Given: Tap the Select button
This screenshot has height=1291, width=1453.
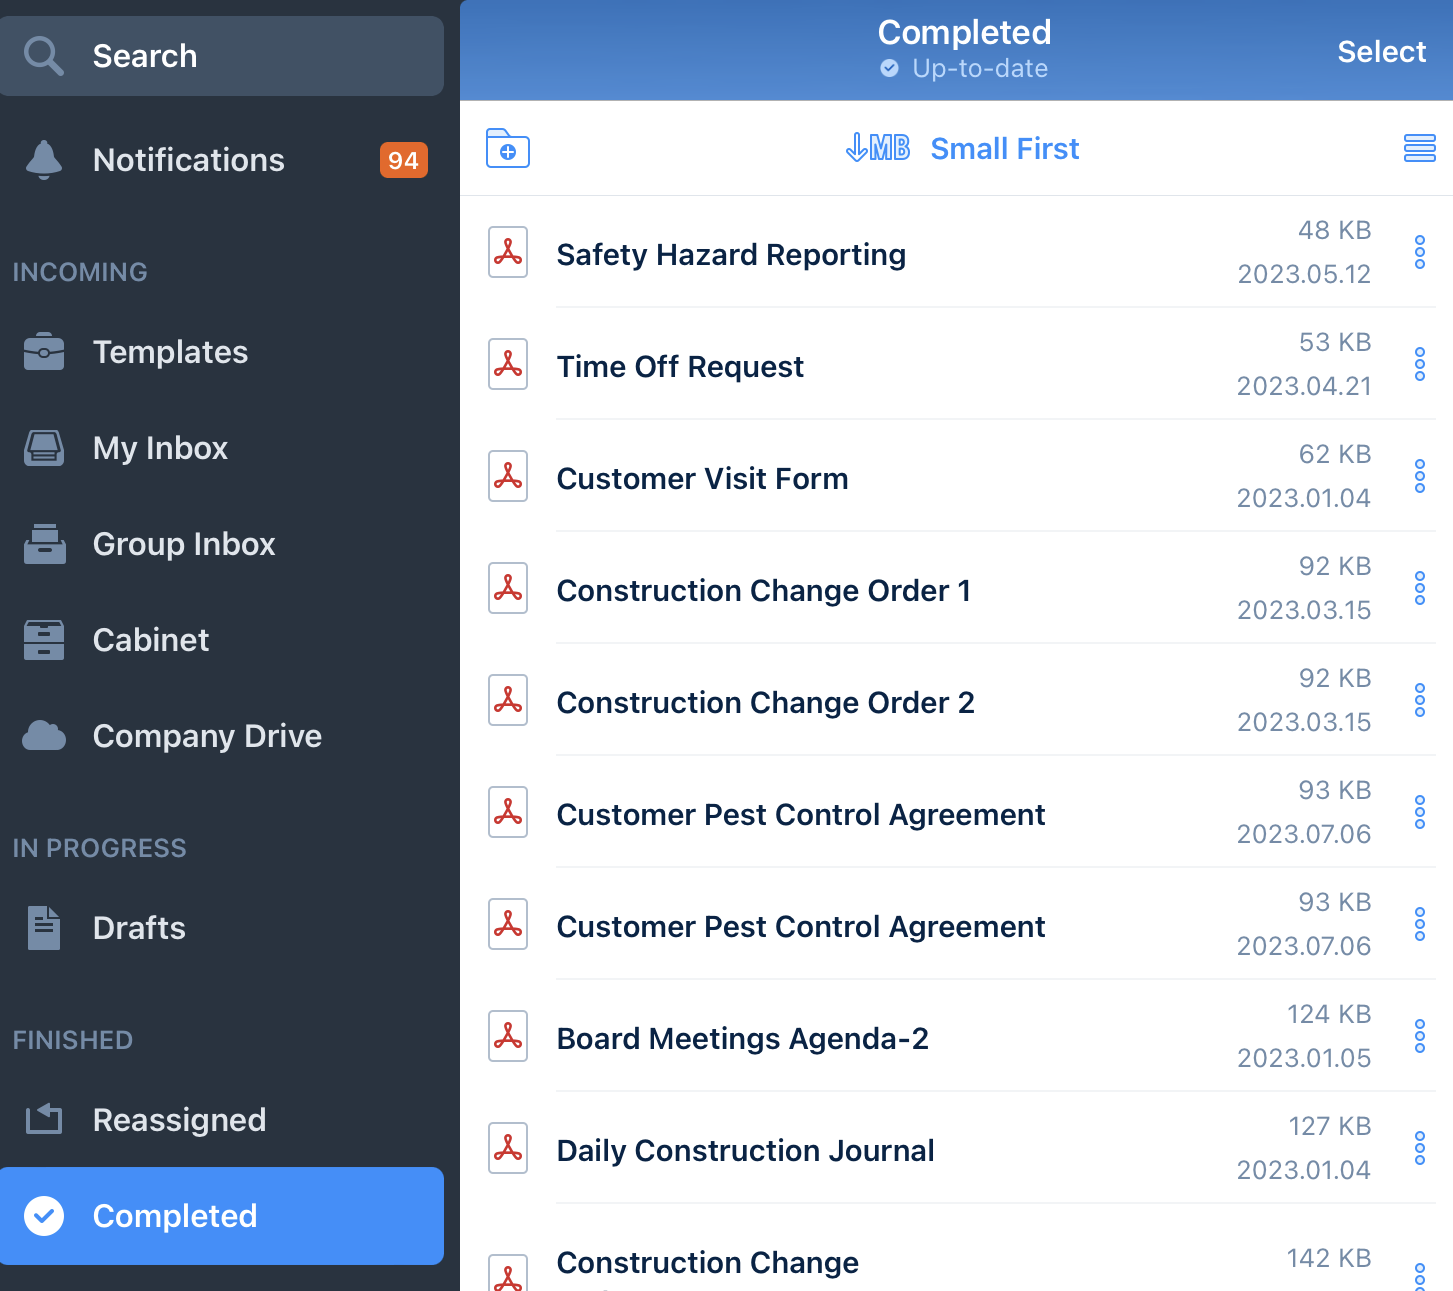Looking at the screenshot, I should 1381,52.
